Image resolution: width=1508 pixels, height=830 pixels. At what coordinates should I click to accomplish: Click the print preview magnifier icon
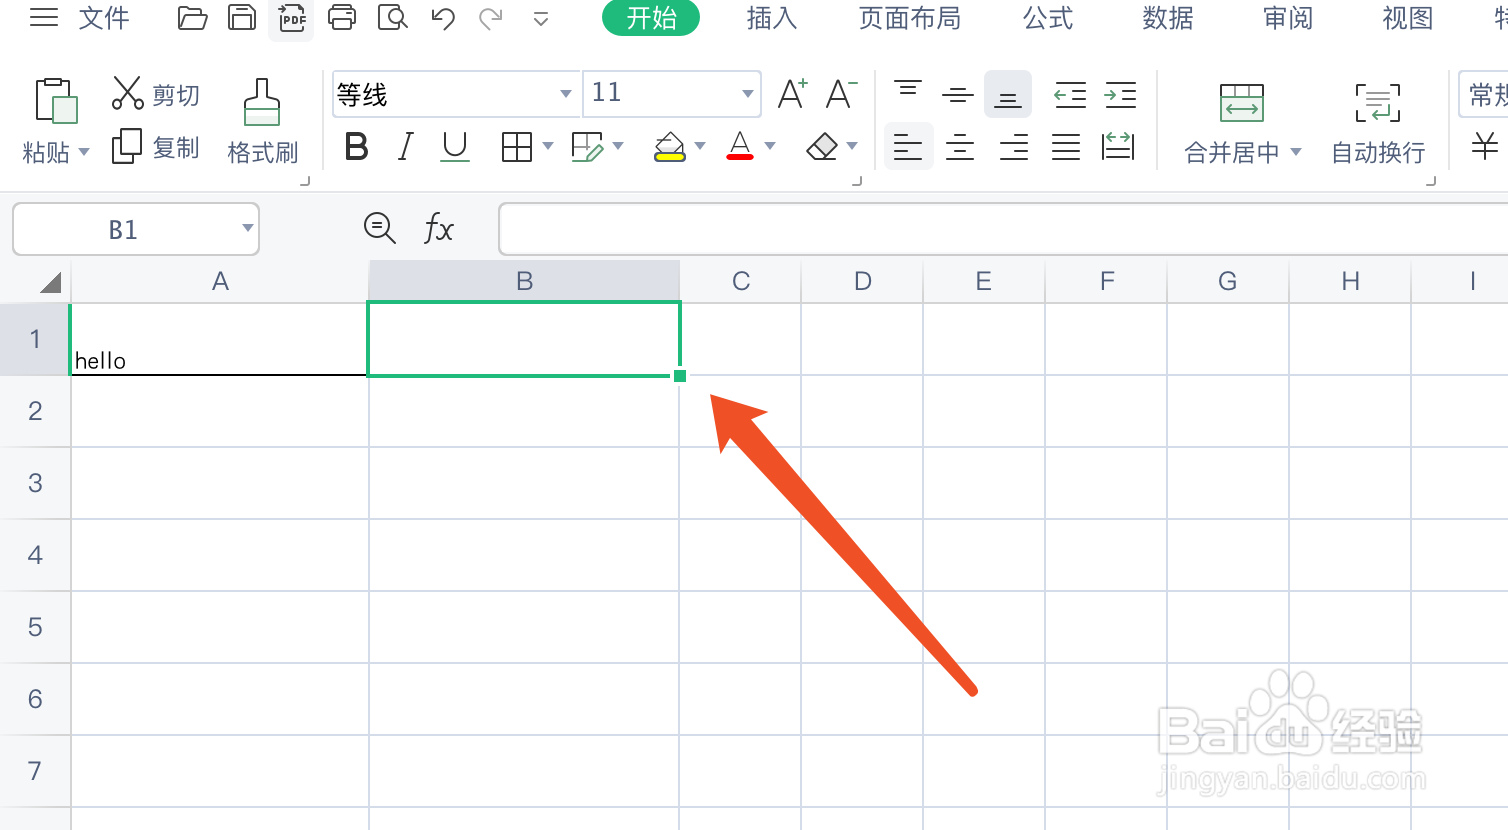pos(392,18)
